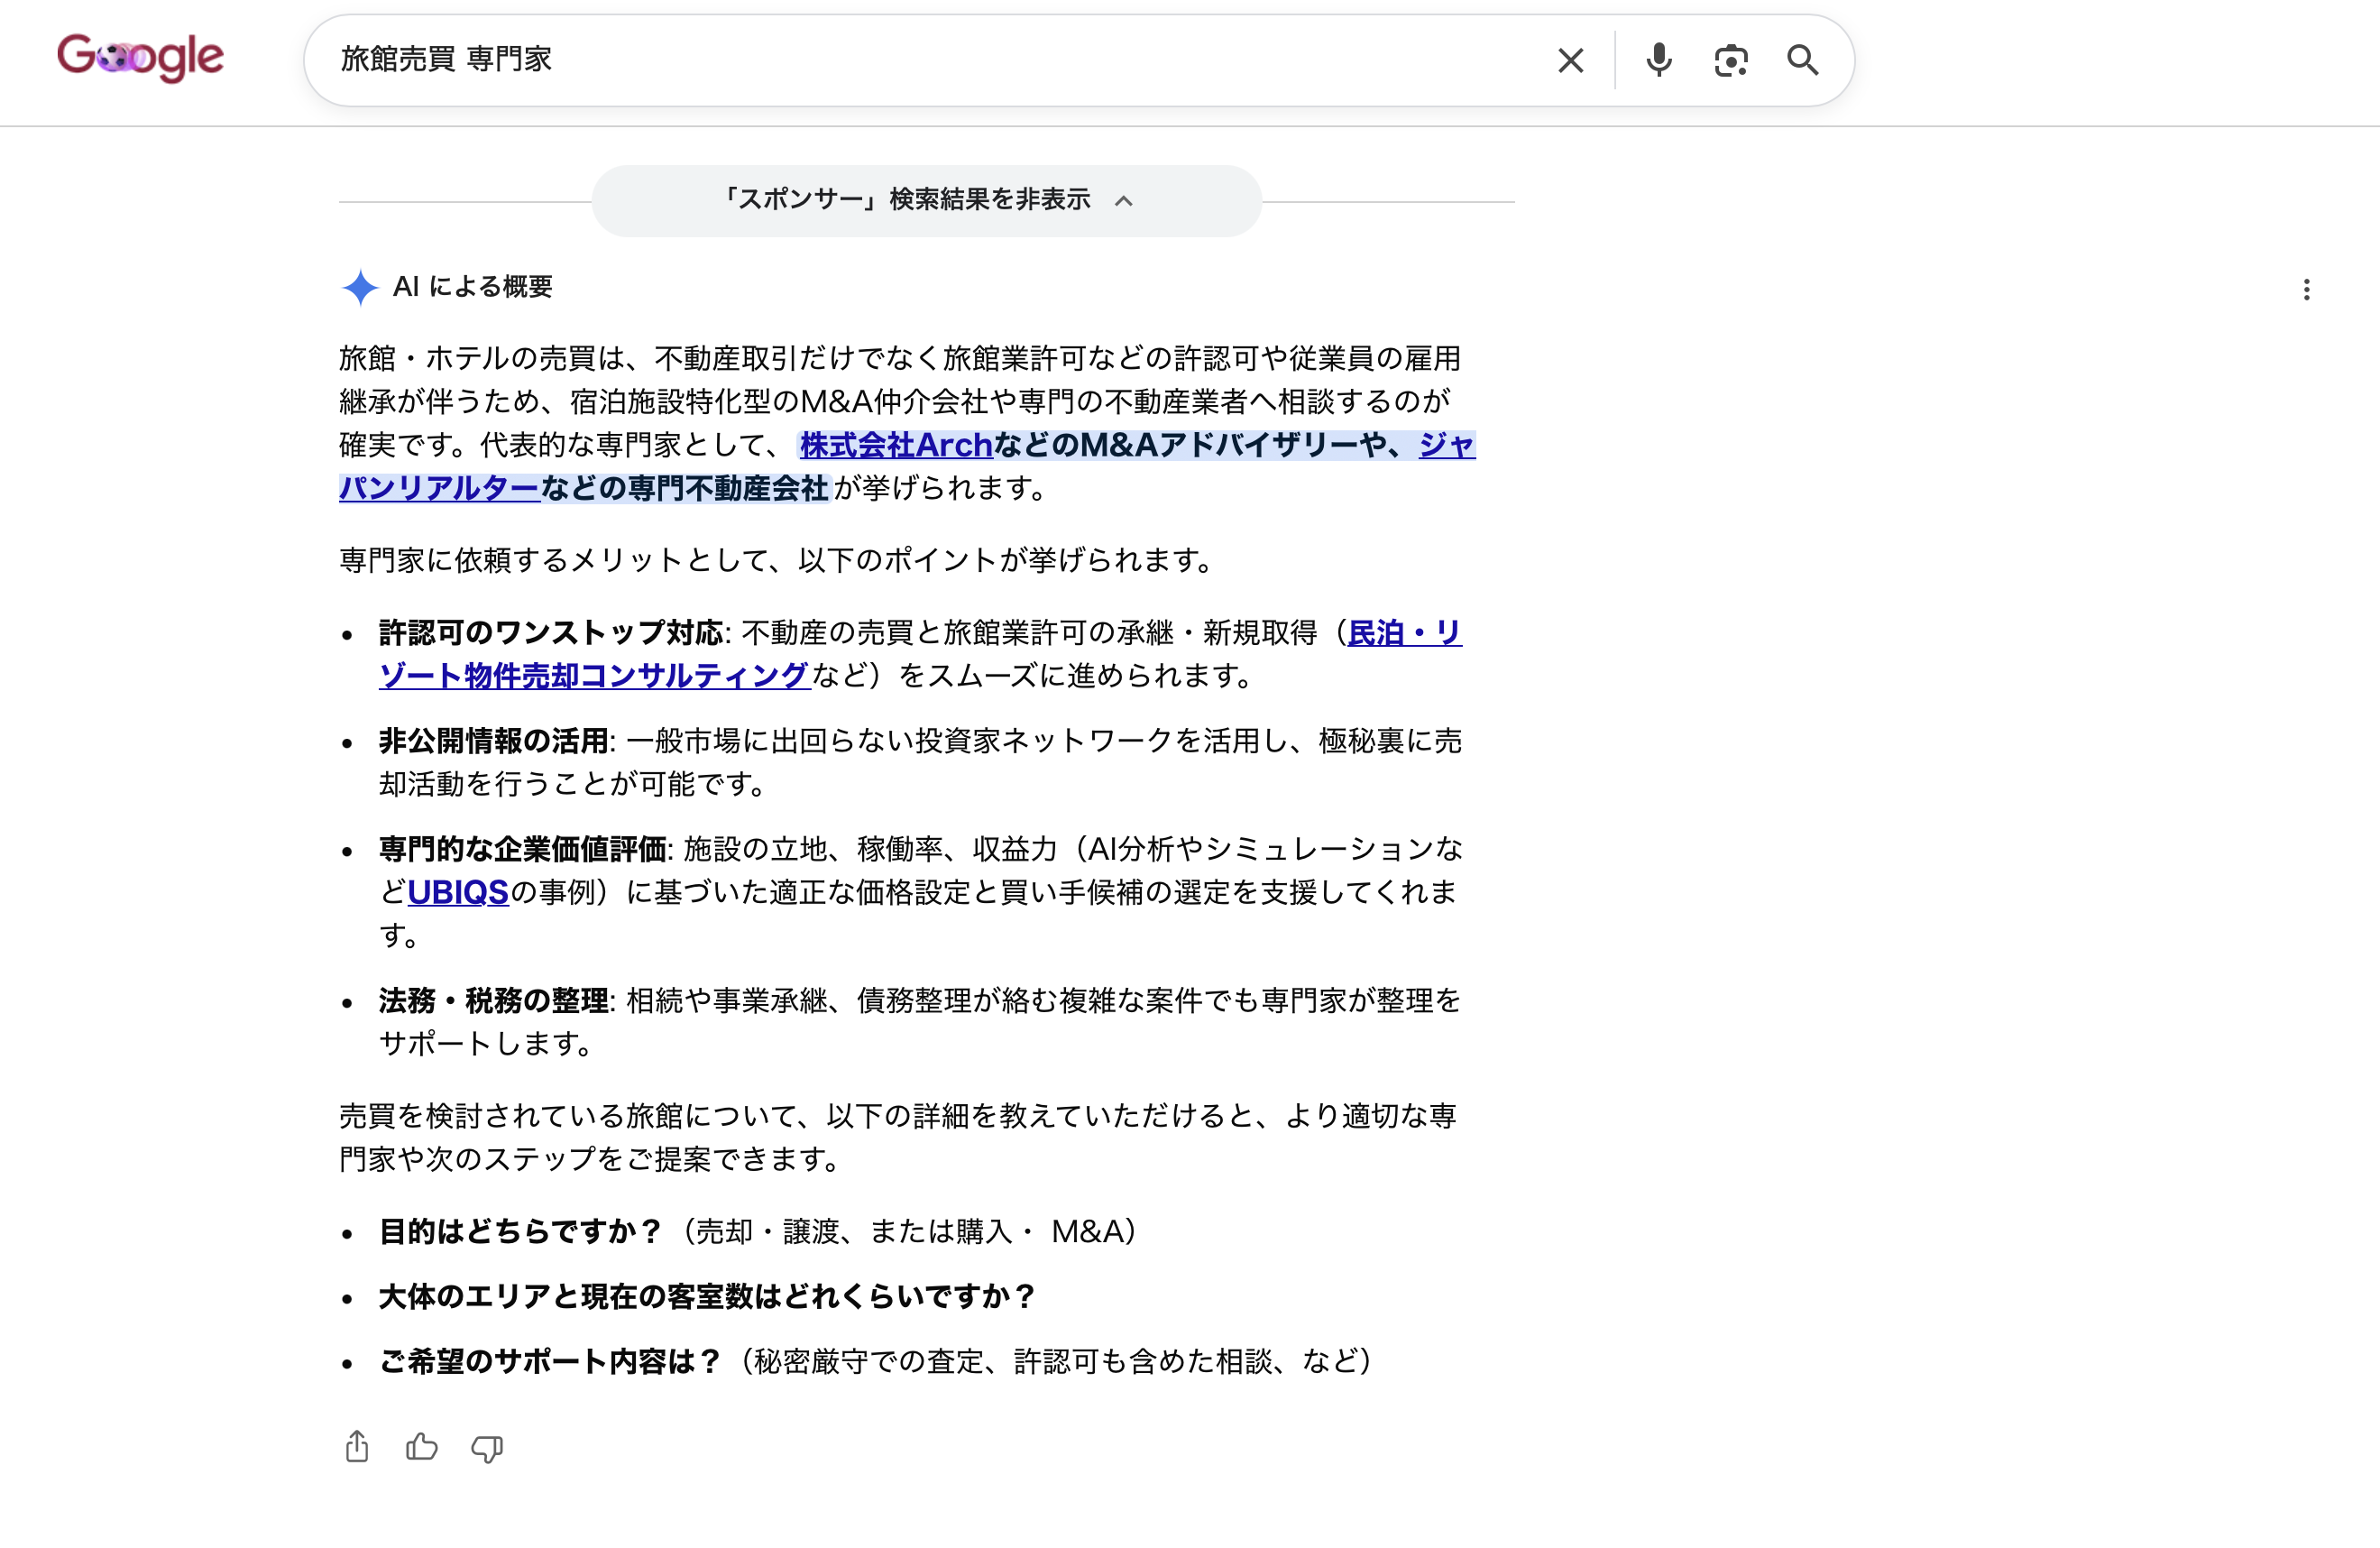This screenshot has height=1548, width=2380.
Task: Click question 目的はどちらですか？
Action: (x=521, y=1232)
